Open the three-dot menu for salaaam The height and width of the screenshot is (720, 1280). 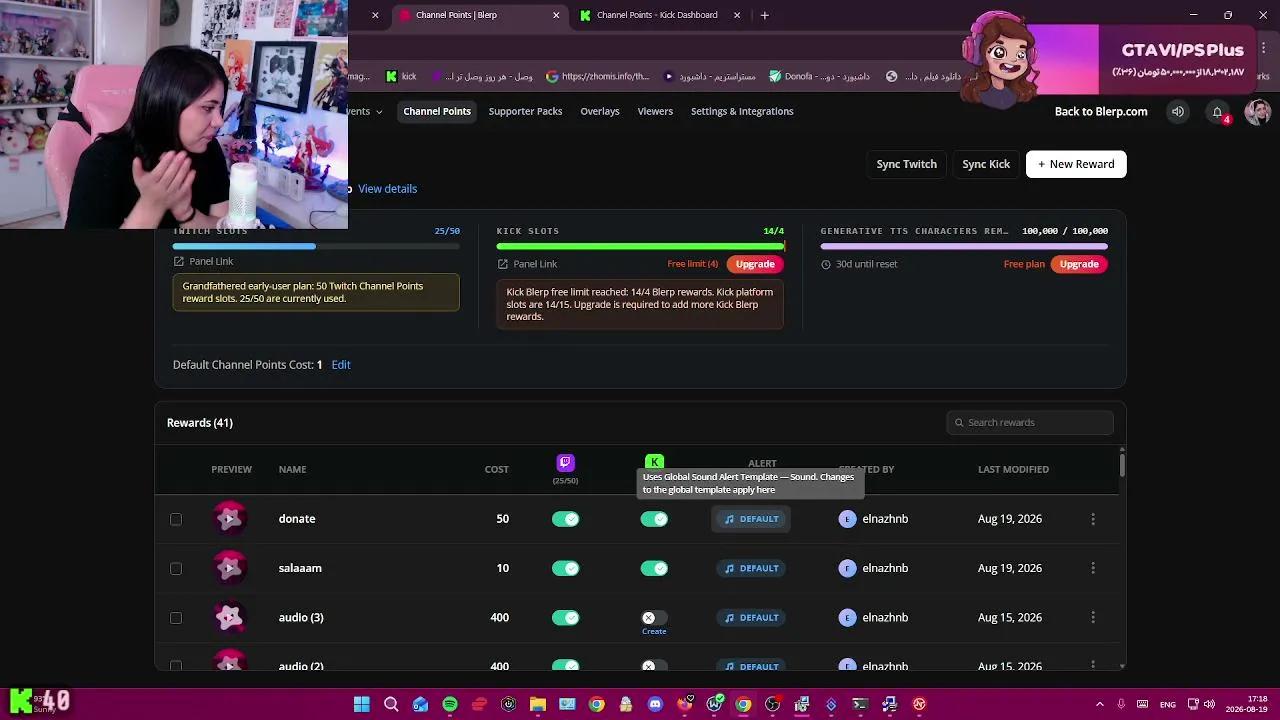[x=1093, y=568]
